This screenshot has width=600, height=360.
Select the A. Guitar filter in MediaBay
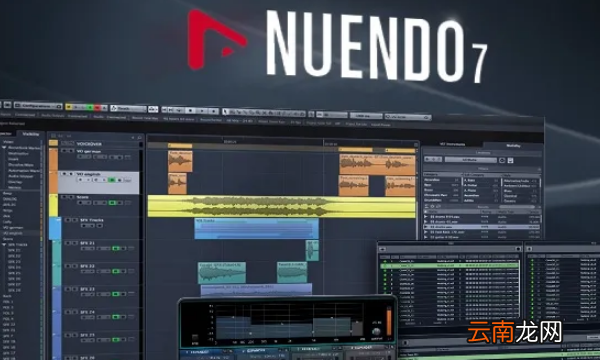(x=482, y=185)
